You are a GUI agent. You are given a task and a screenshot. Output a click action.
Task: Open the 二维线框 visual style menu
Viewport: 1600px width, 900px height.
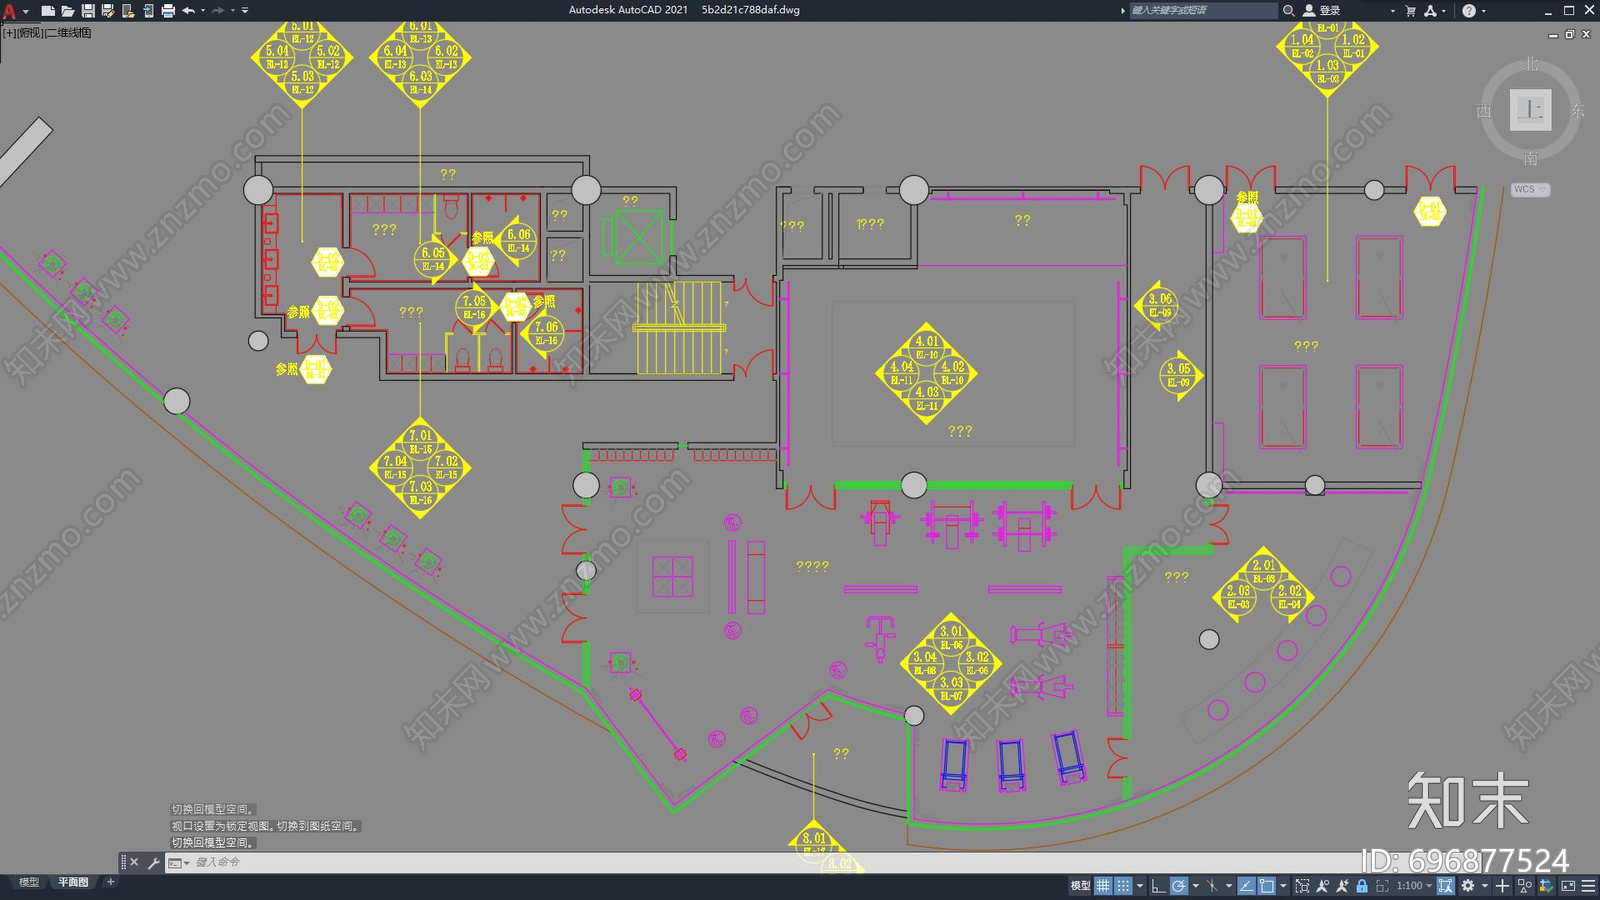tap(68, 33)
